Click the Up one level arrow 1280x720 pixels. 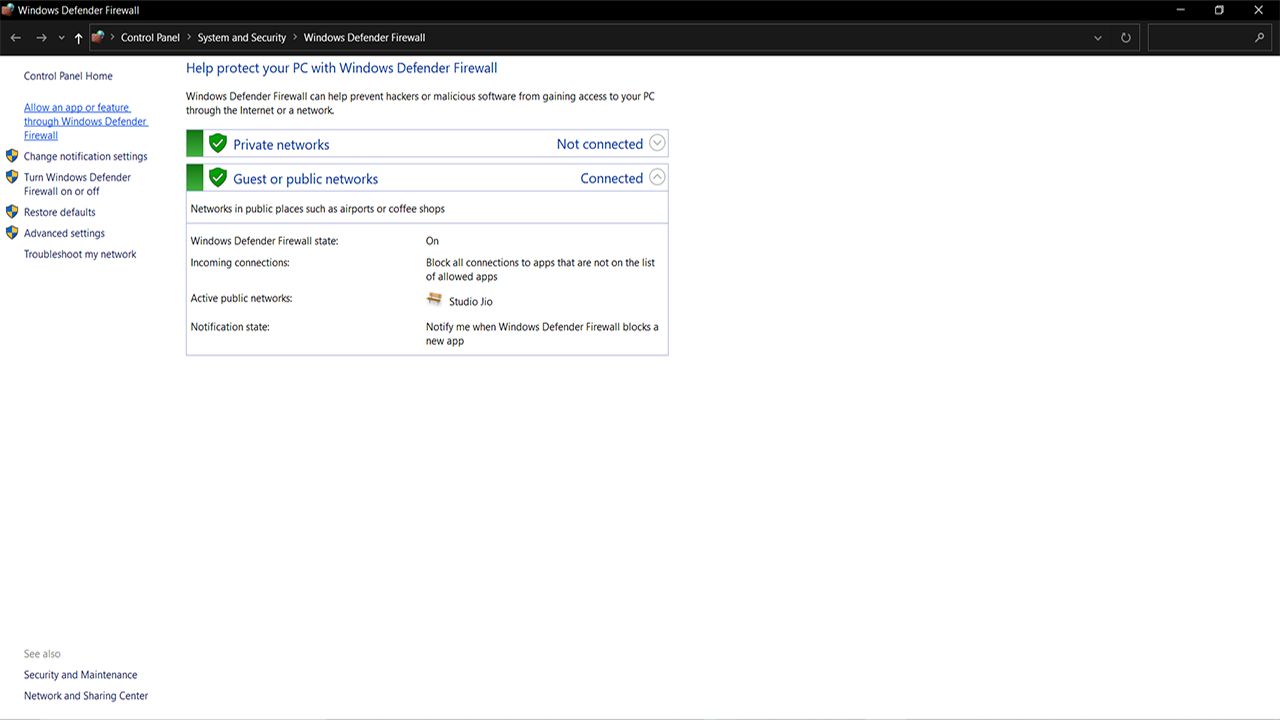click(x=78, y=38)
